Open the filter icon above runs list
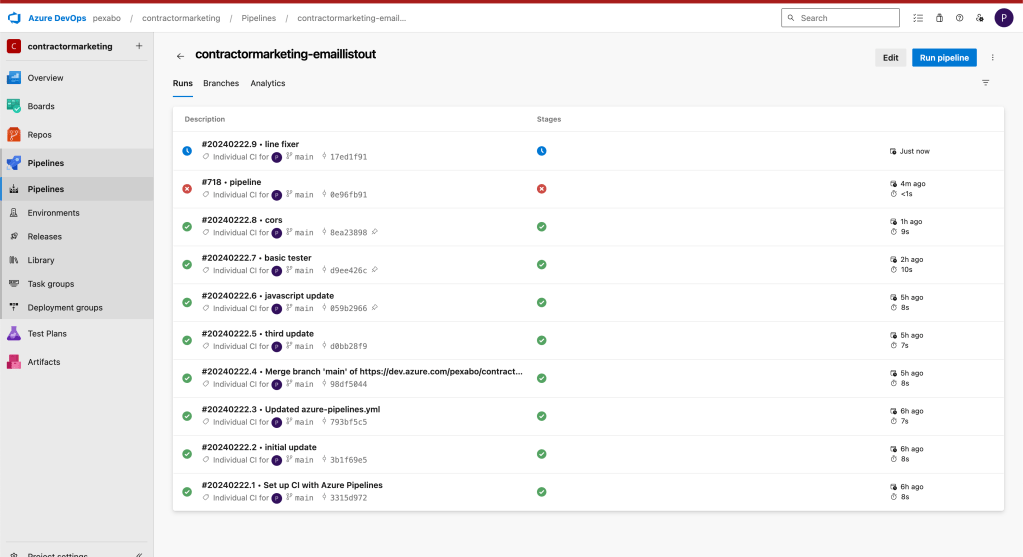This screenshot has height=557, width=1023. tap(986, 83)
